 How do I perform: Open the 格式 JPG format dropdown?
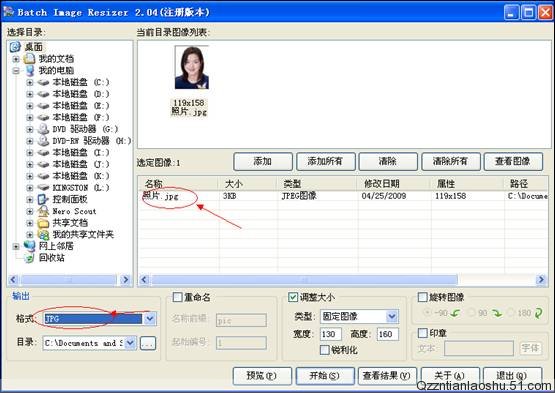(150, 319)
